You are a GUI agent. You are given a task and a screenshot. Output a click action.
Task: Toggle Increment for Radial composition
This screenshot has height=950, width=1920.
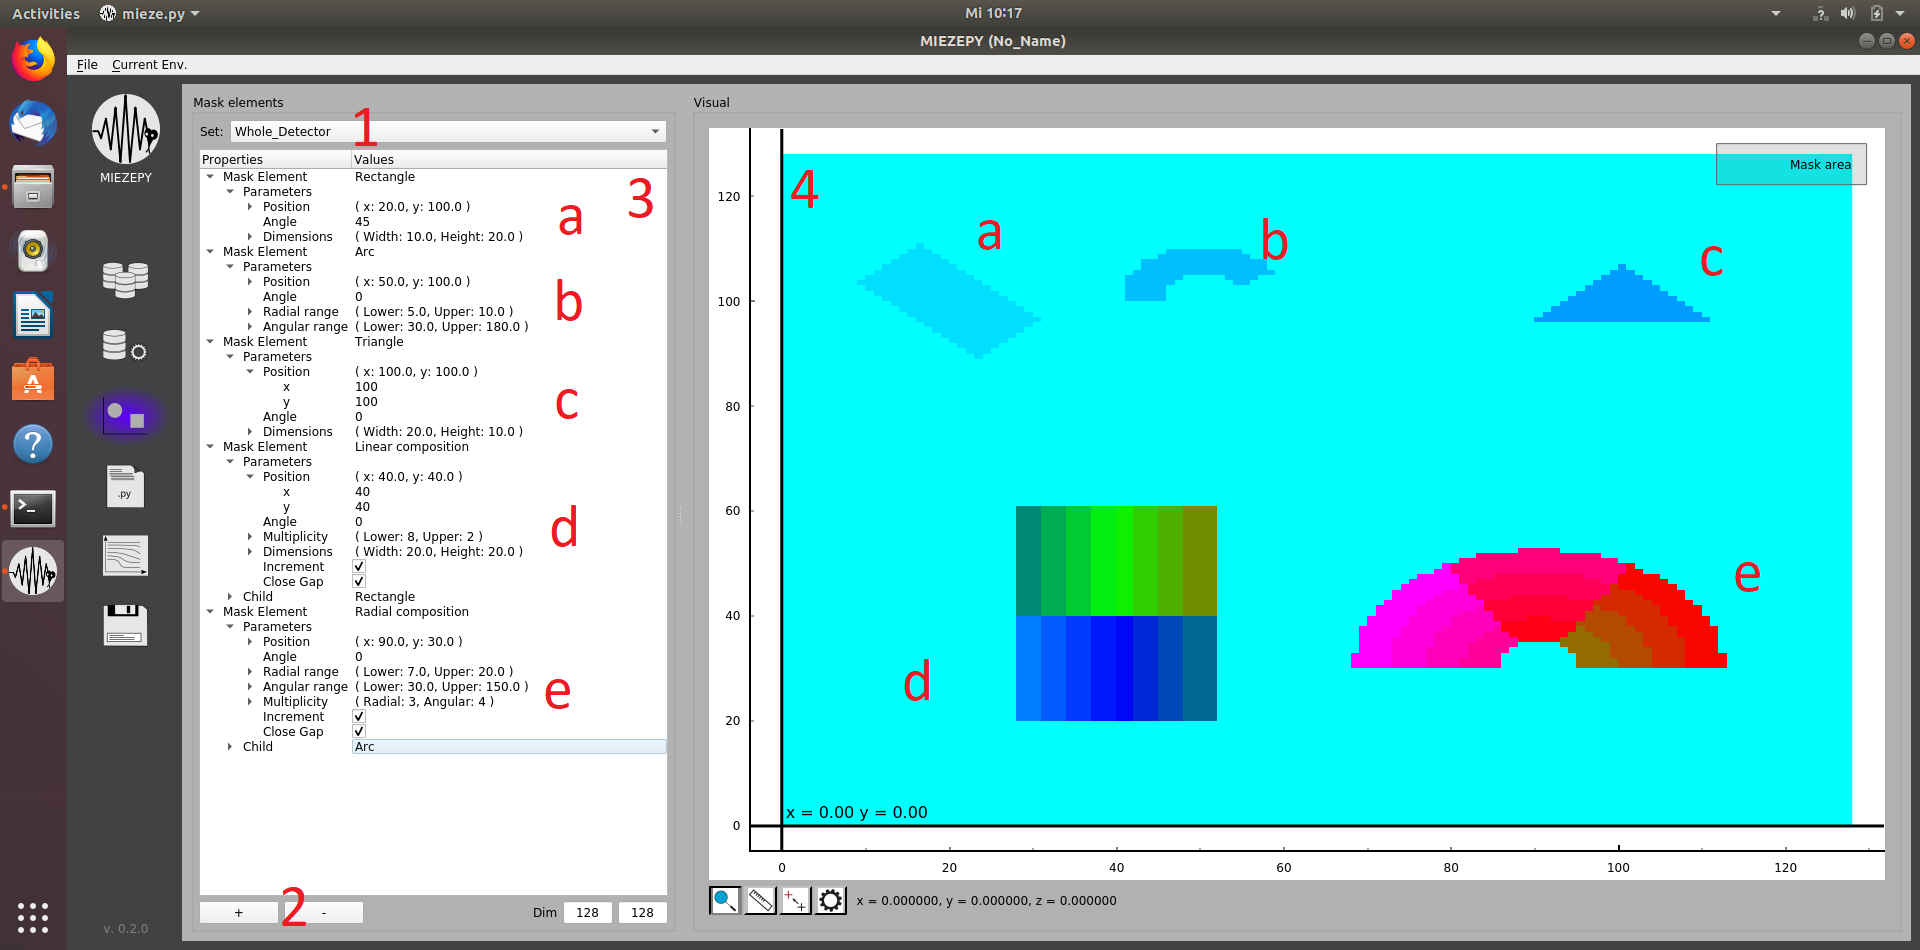(x=359, y=716)
